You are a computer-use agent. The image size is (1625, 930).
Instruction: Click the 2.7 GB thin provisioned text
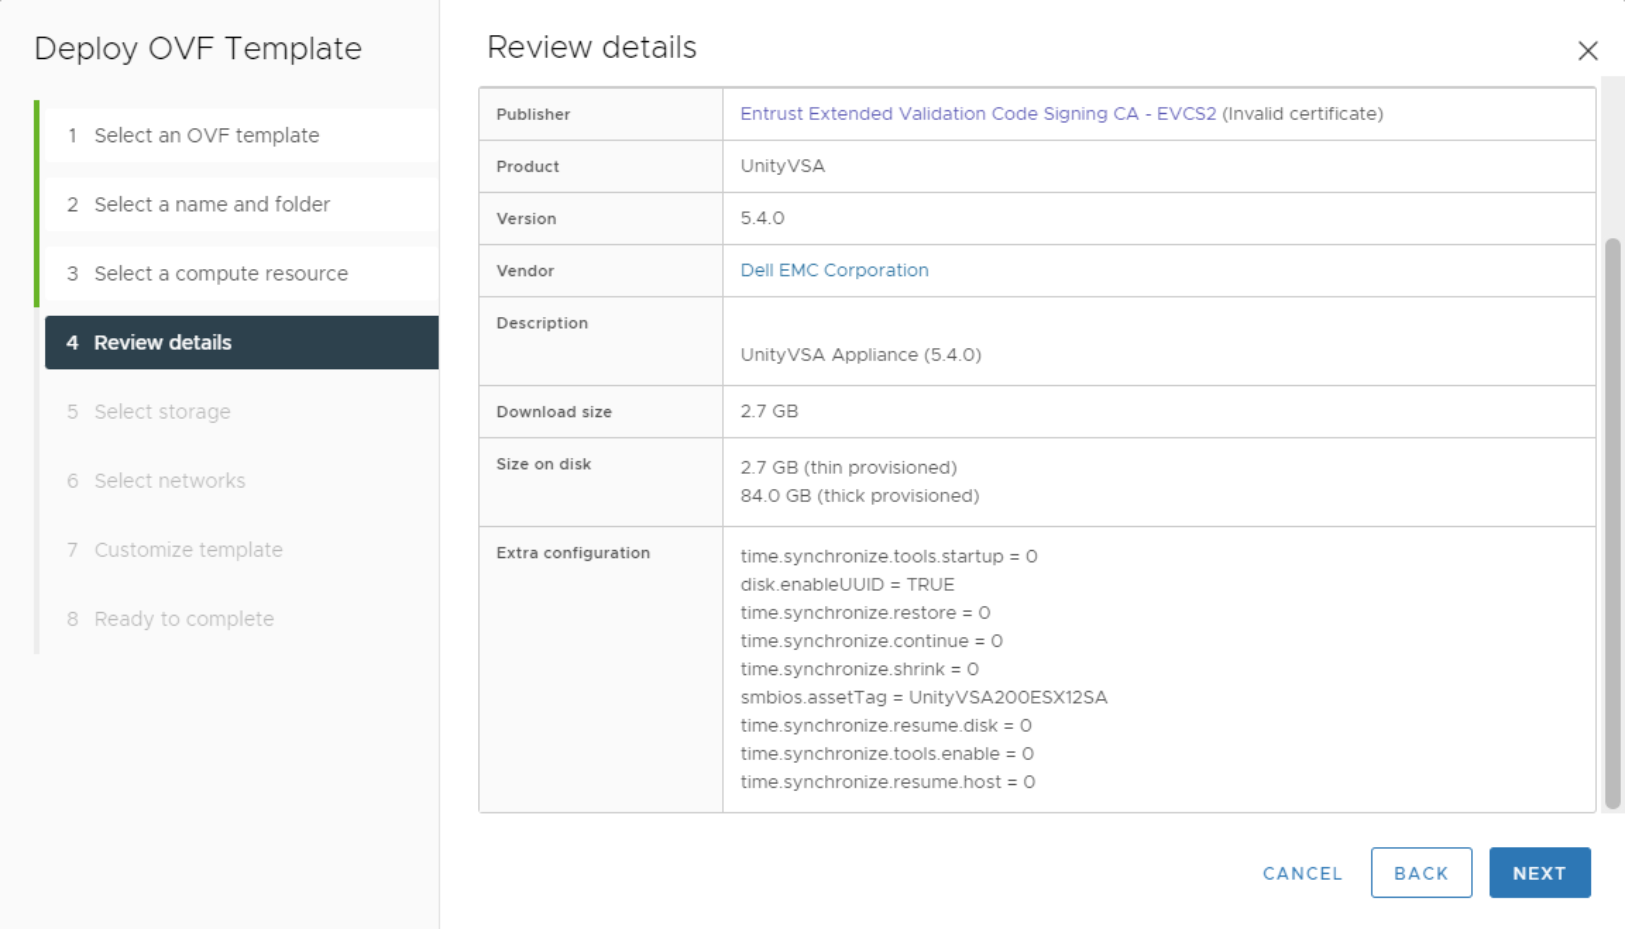(x=849, y=468)
